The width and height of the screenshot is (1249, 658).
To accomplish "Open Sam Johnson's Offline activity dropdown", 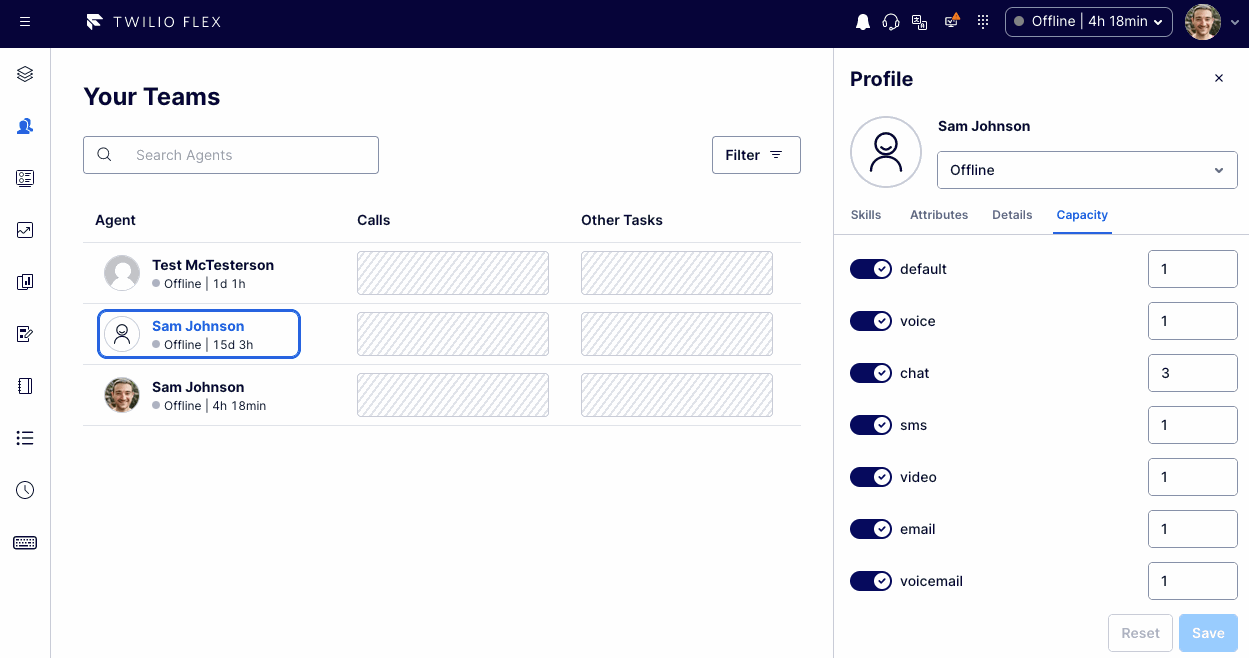I will click(1087, 170).
